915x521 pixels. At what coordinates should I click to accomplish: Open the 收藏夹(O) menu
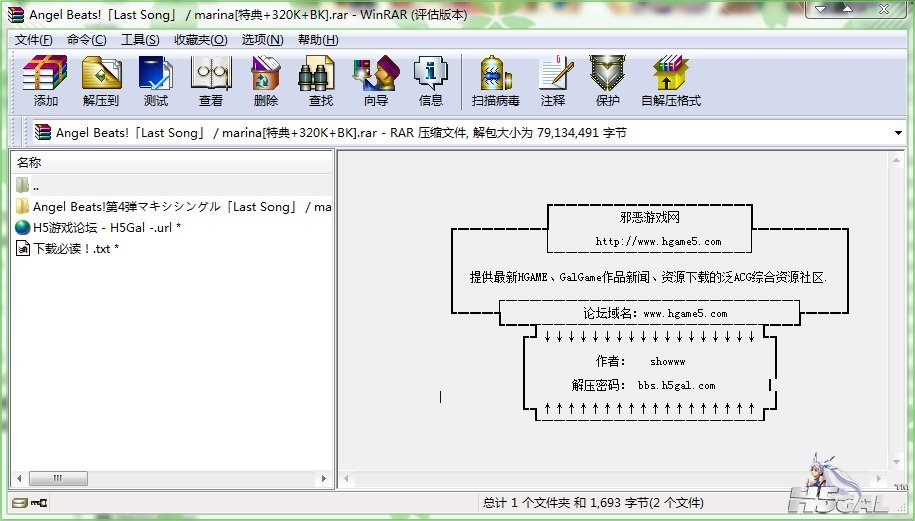201,40
